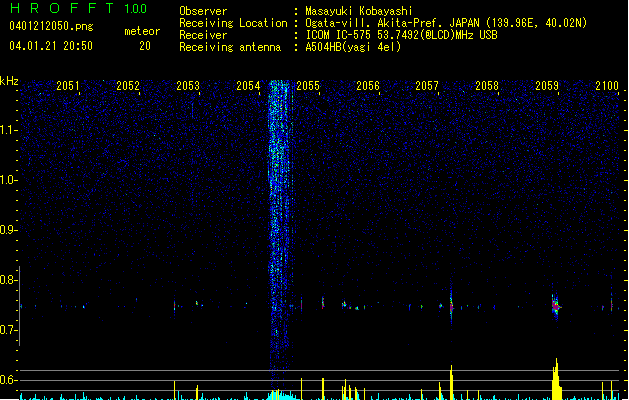Screen dimensions: 629x400
Task: Click the 2057 time marker
Action: point(427,86)
